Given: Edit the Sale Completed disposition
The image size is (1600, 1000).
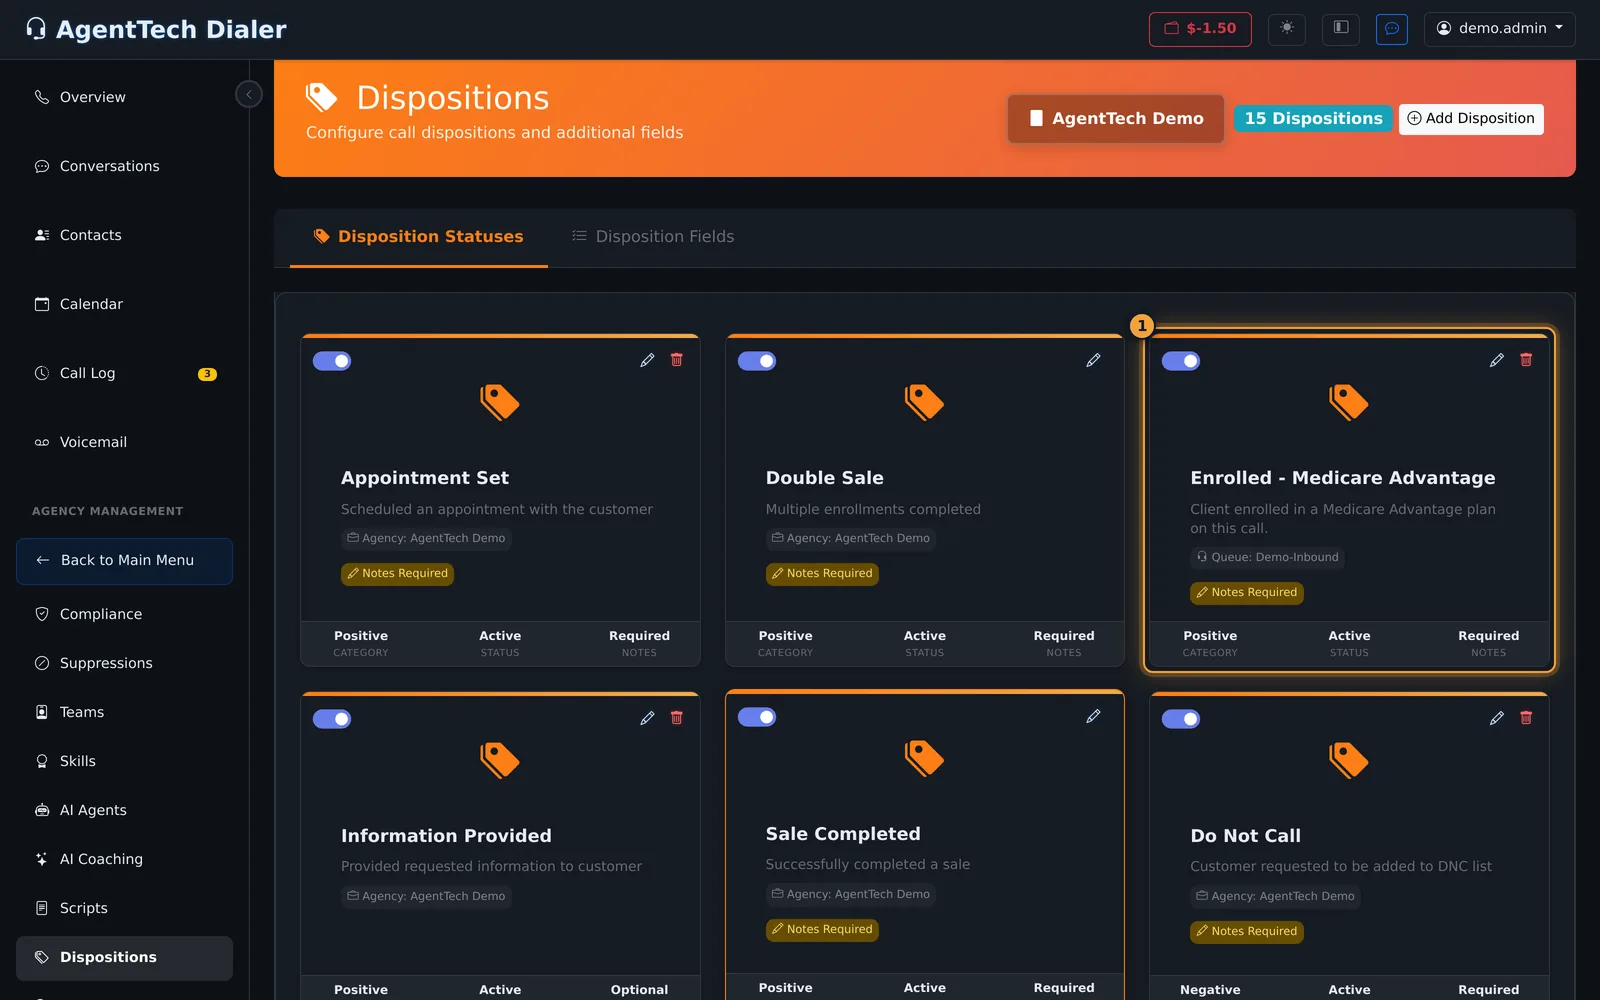Looking at the screenshot, I should tap(1093, 716).
